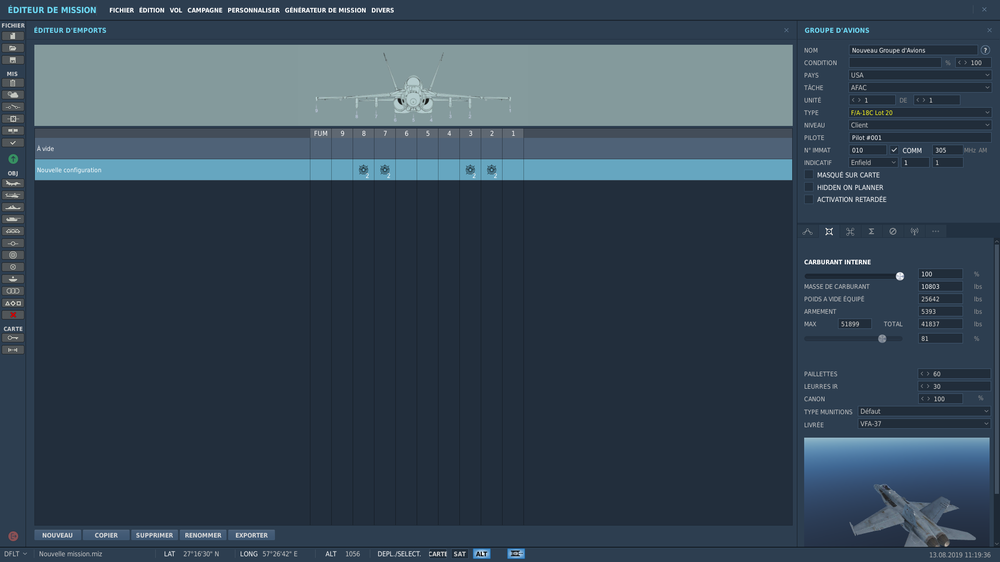This screenshot has height=562, width=1000.
Task: Open the summary sigma tab
Action: pos(871,232)
